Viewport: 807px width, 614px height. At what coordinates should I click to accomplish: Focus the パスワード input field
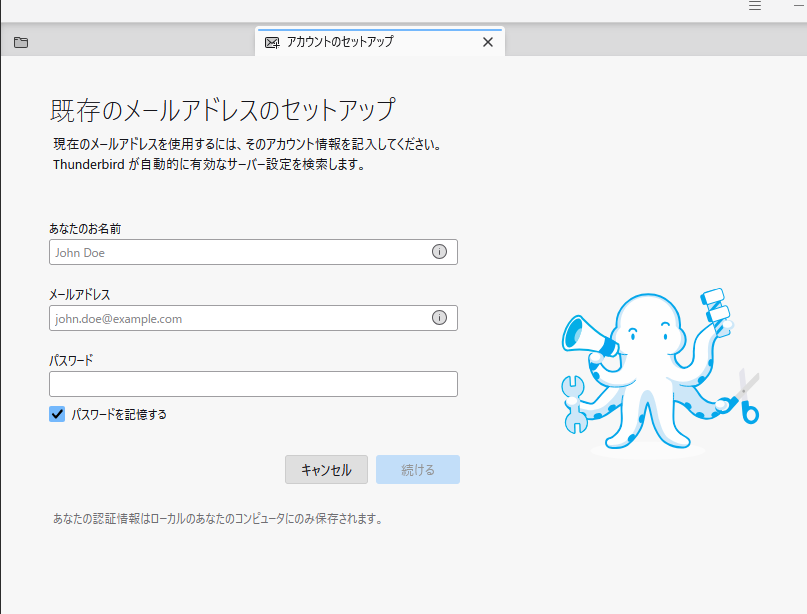pos(253,384)
